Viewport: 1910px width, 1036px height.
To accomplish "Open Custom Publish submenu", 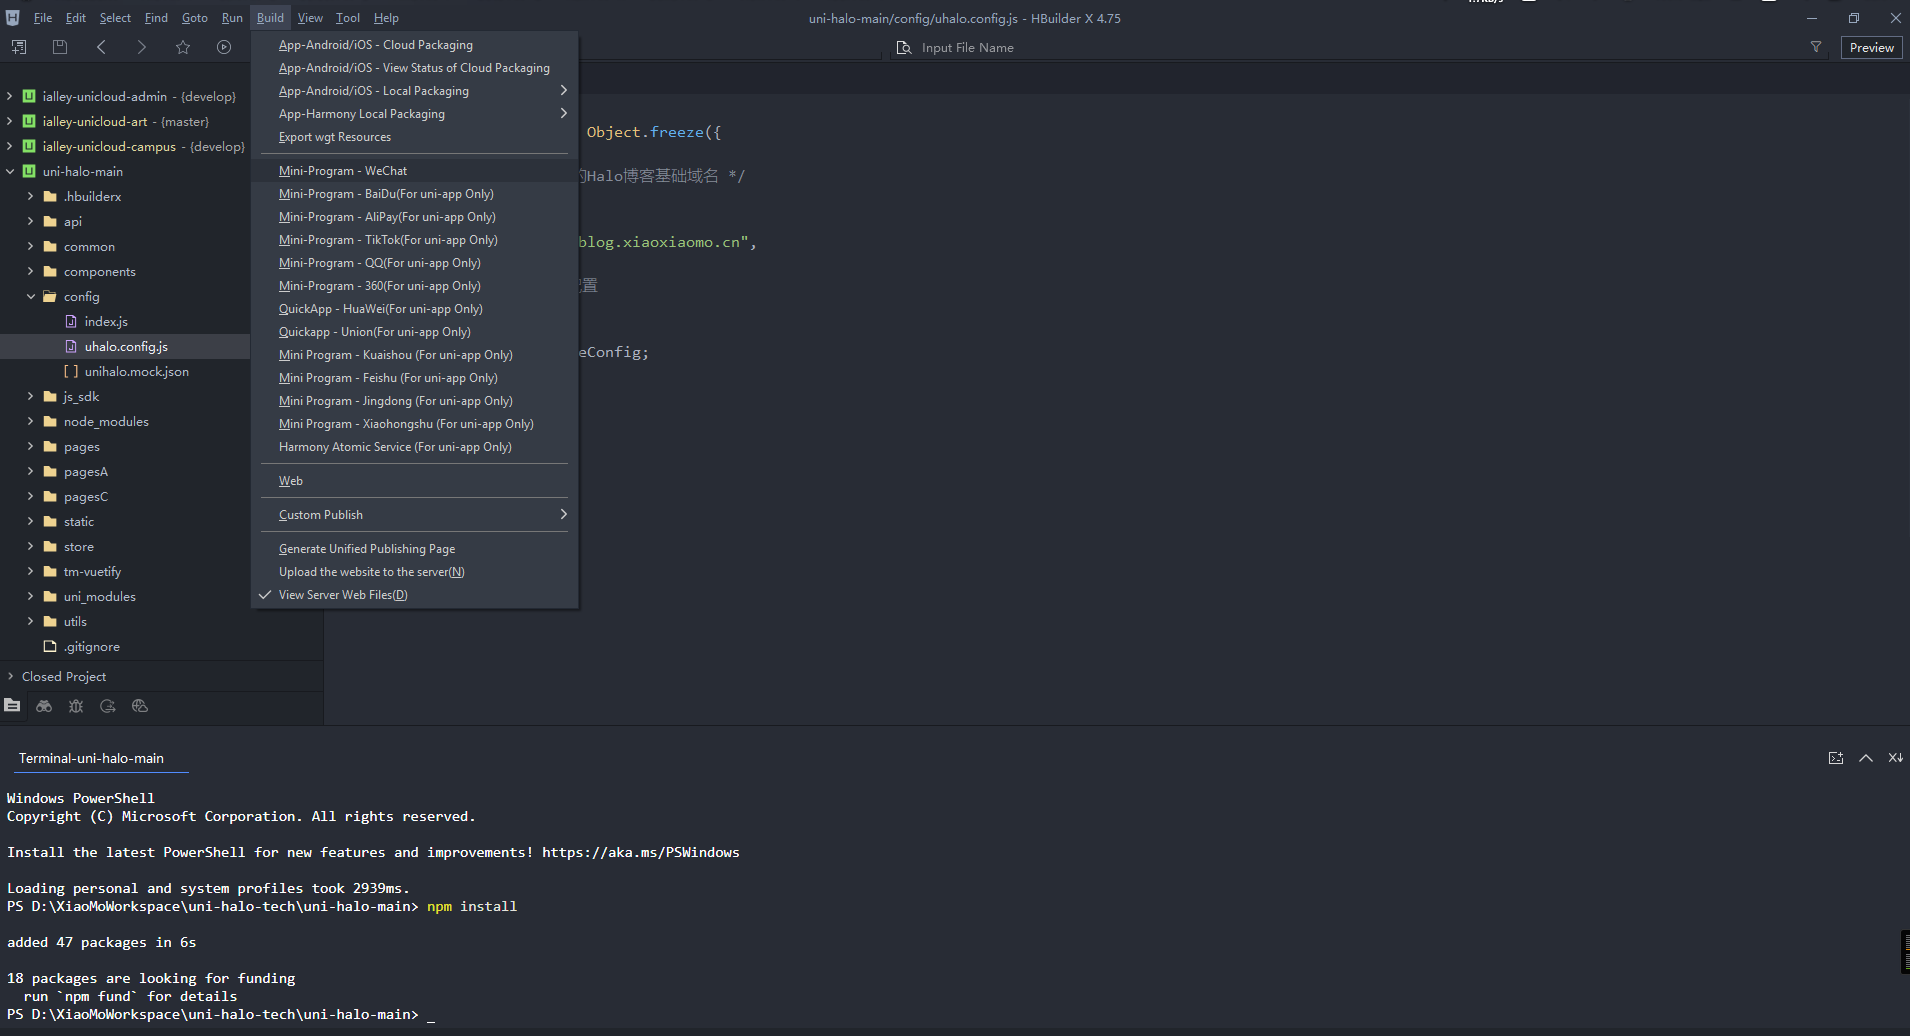I will (x=415, y=515).
